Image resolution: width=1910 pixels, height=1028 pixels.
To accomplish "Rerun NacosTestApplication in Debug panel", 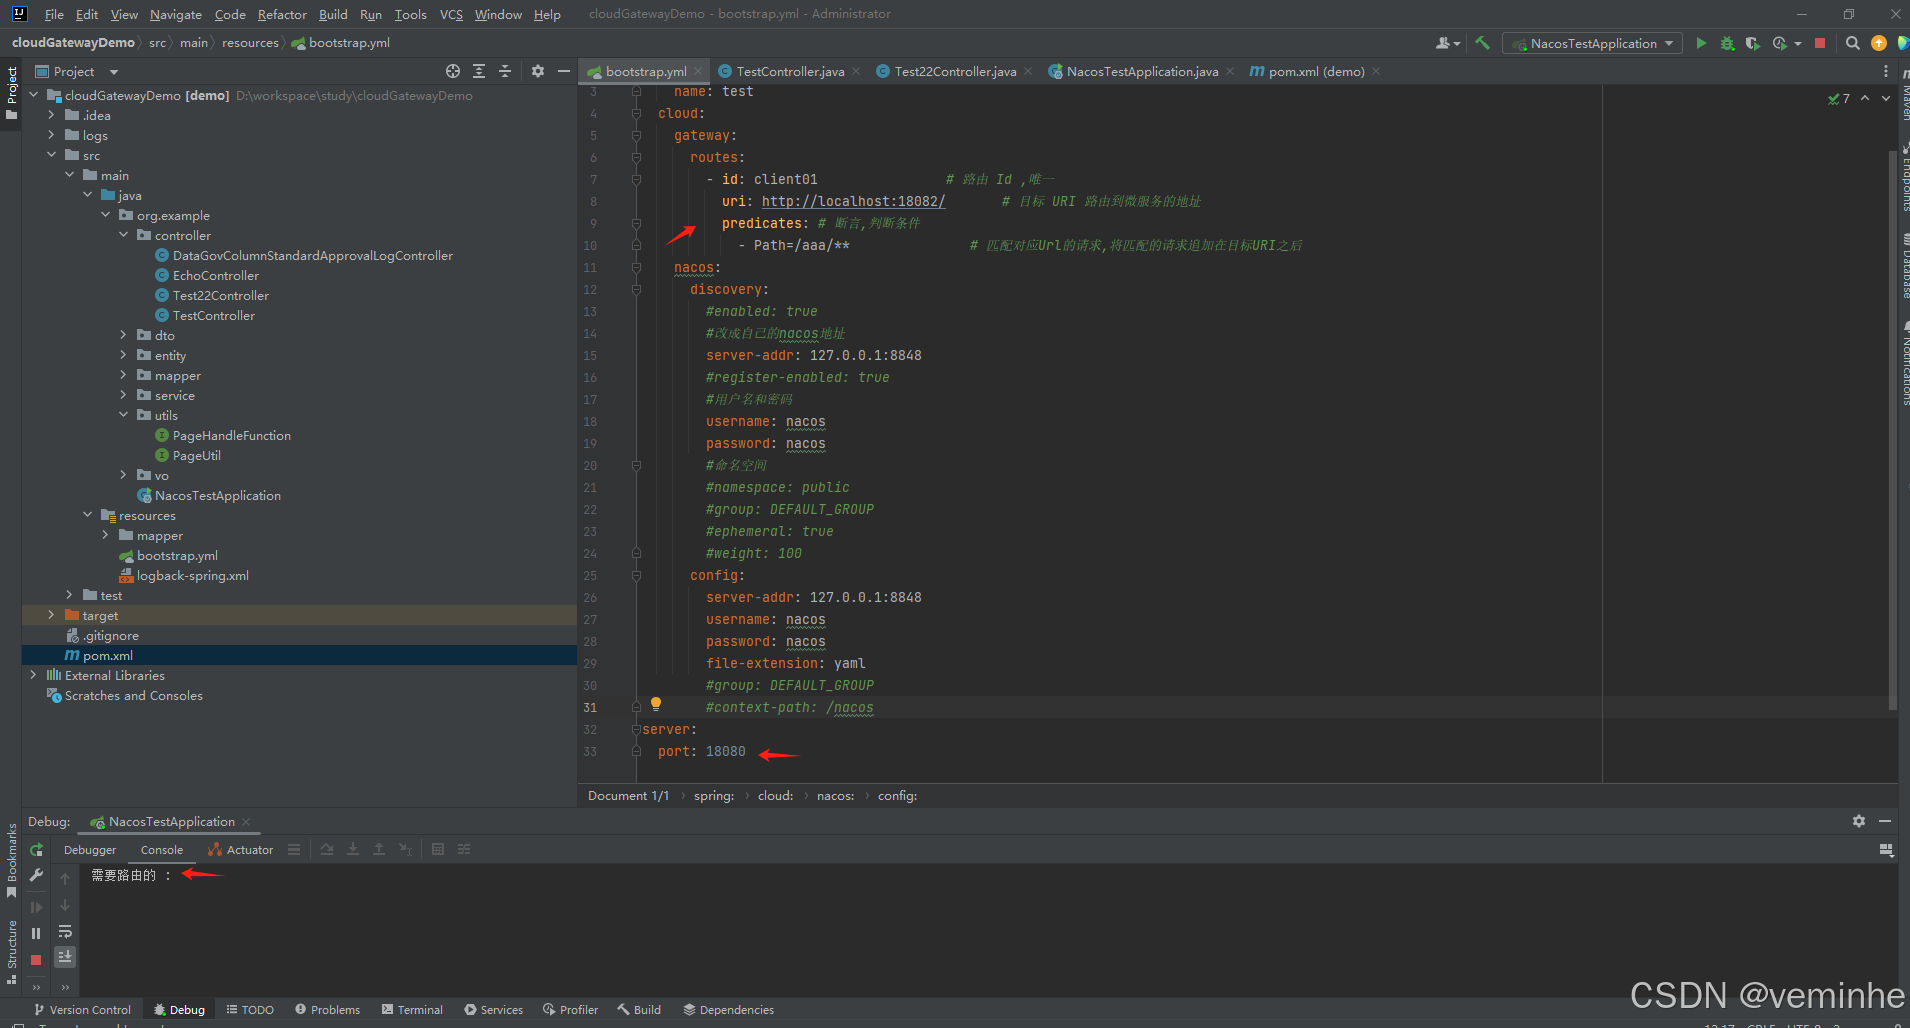I will pos(36,850).
